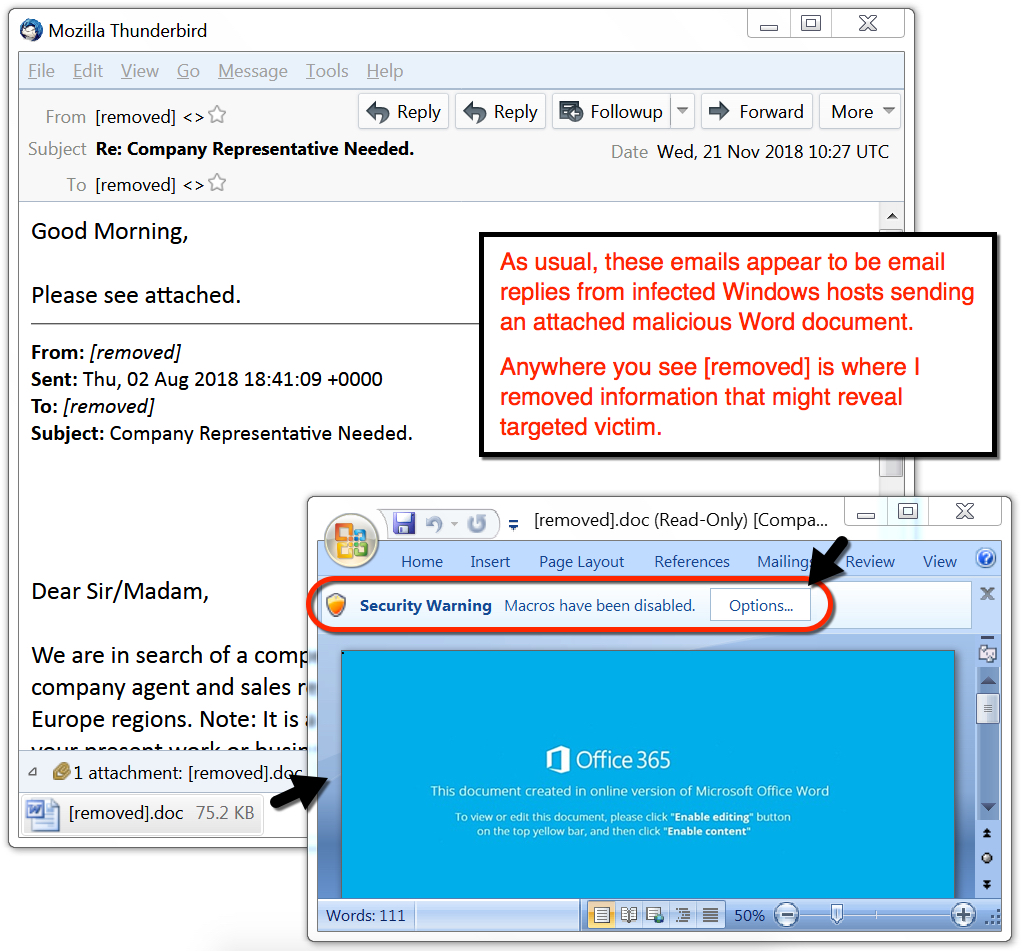Forward the email message
Viewport: 1022px width, 951px height.
pos(757,111)
